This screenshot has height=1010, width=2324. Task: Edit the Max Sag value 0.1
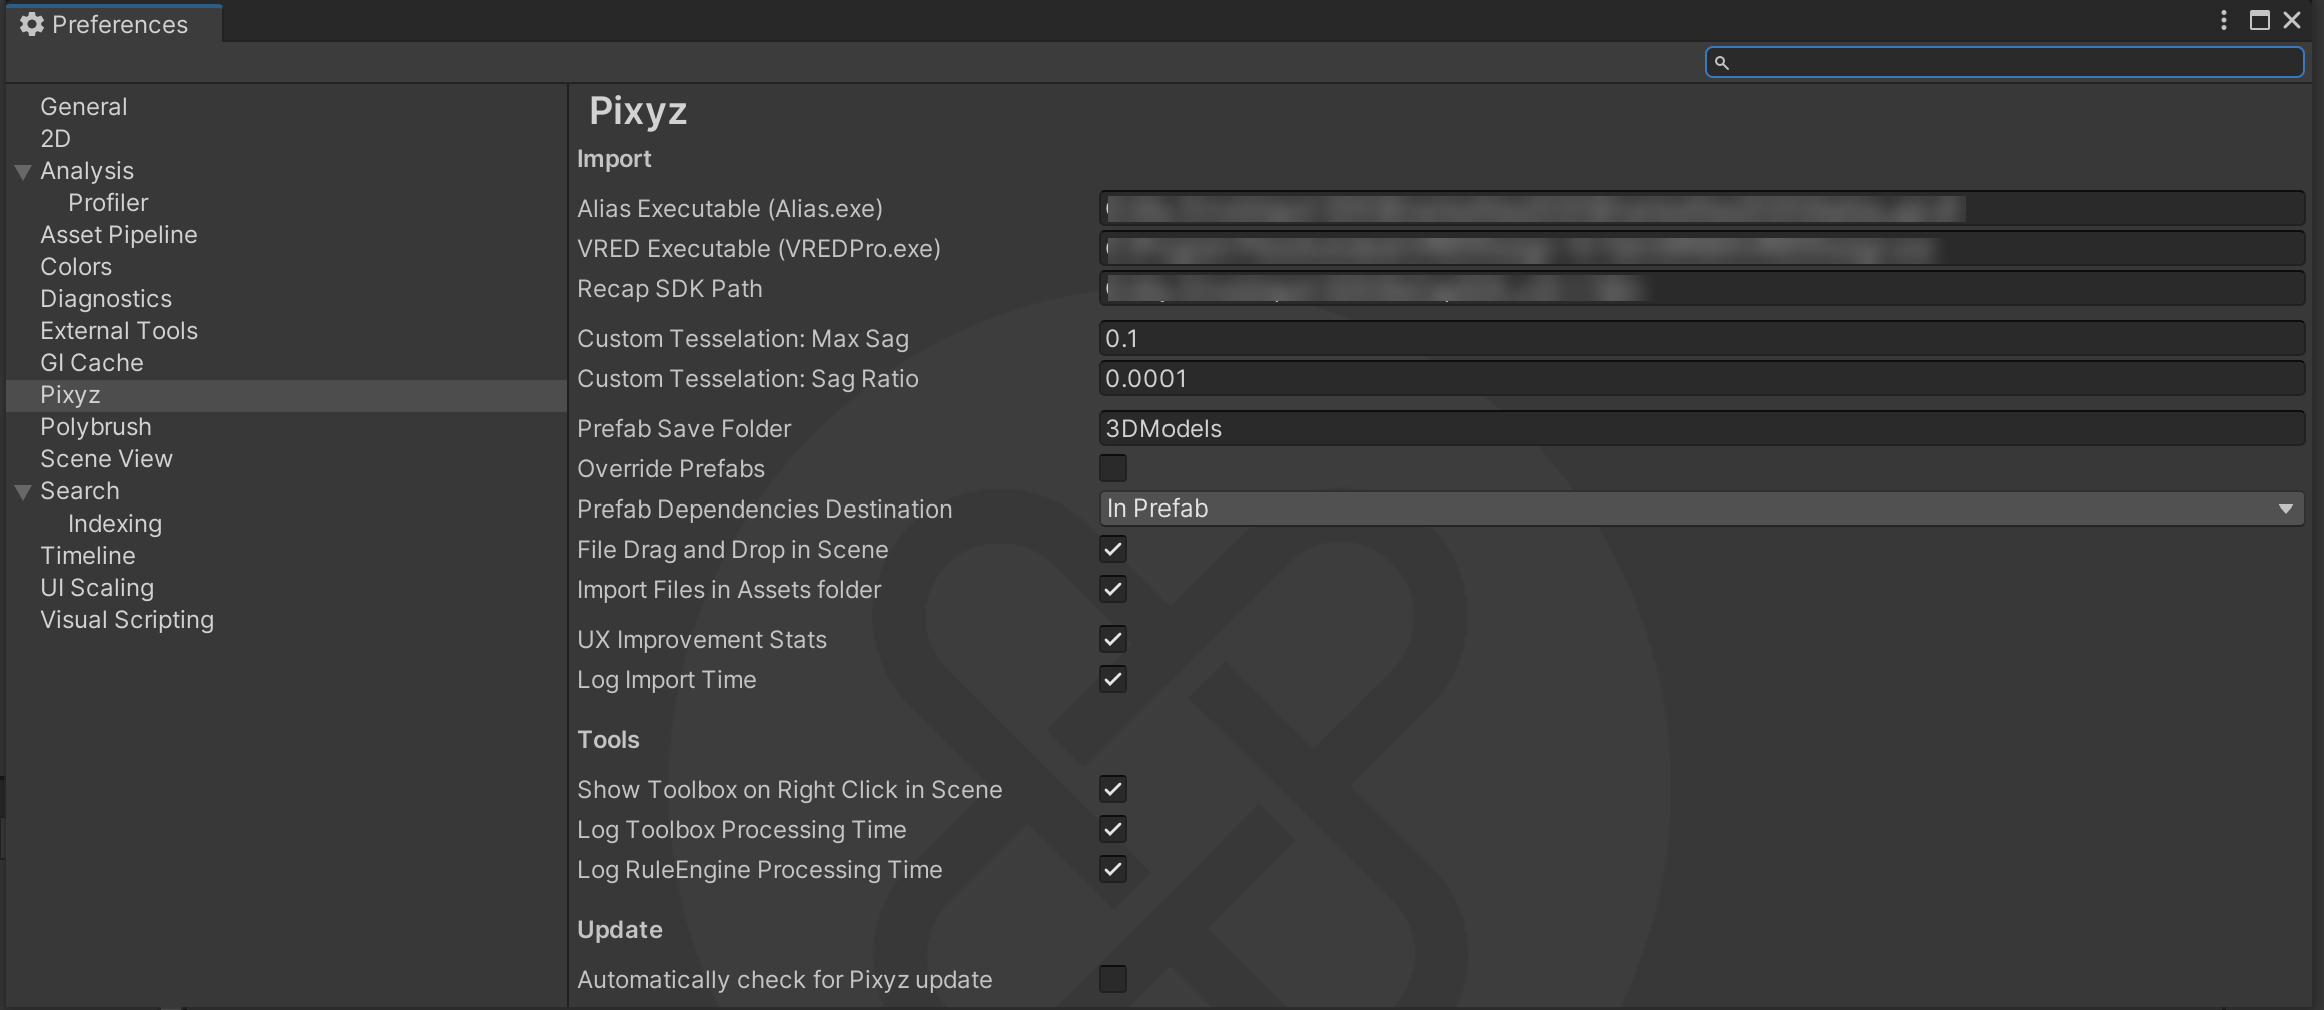pyautogui.click(x=1702, y=338)
